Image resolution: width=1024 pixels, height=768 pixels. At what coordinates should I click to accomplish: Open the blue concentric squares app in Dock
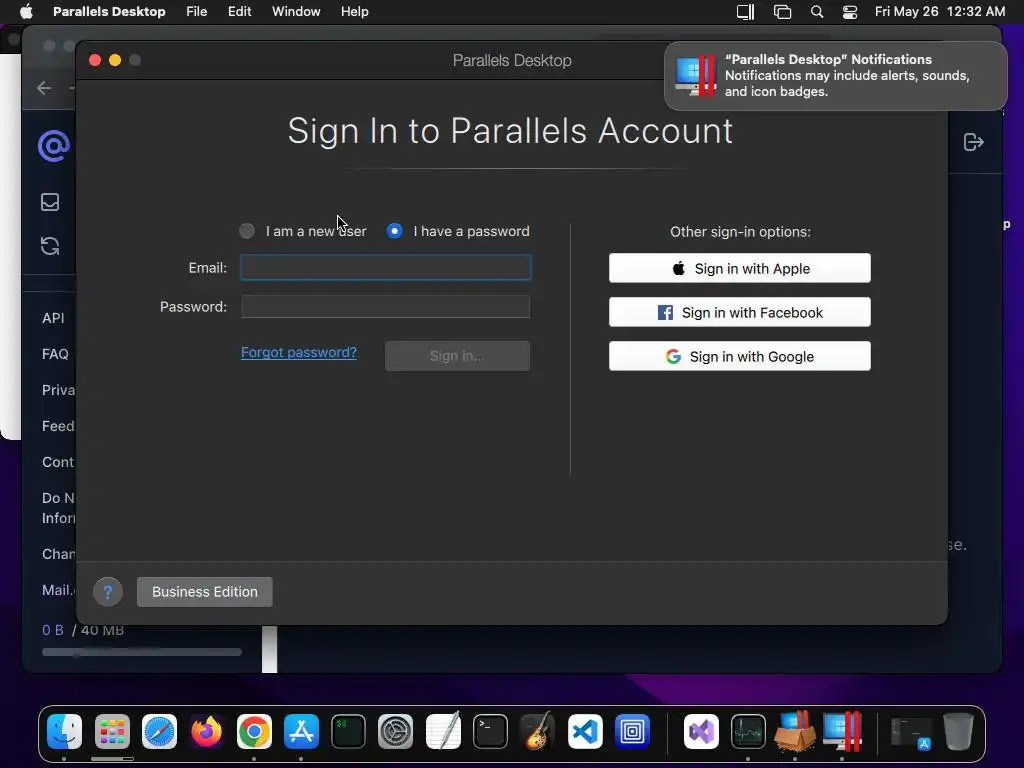pos(632,731)
